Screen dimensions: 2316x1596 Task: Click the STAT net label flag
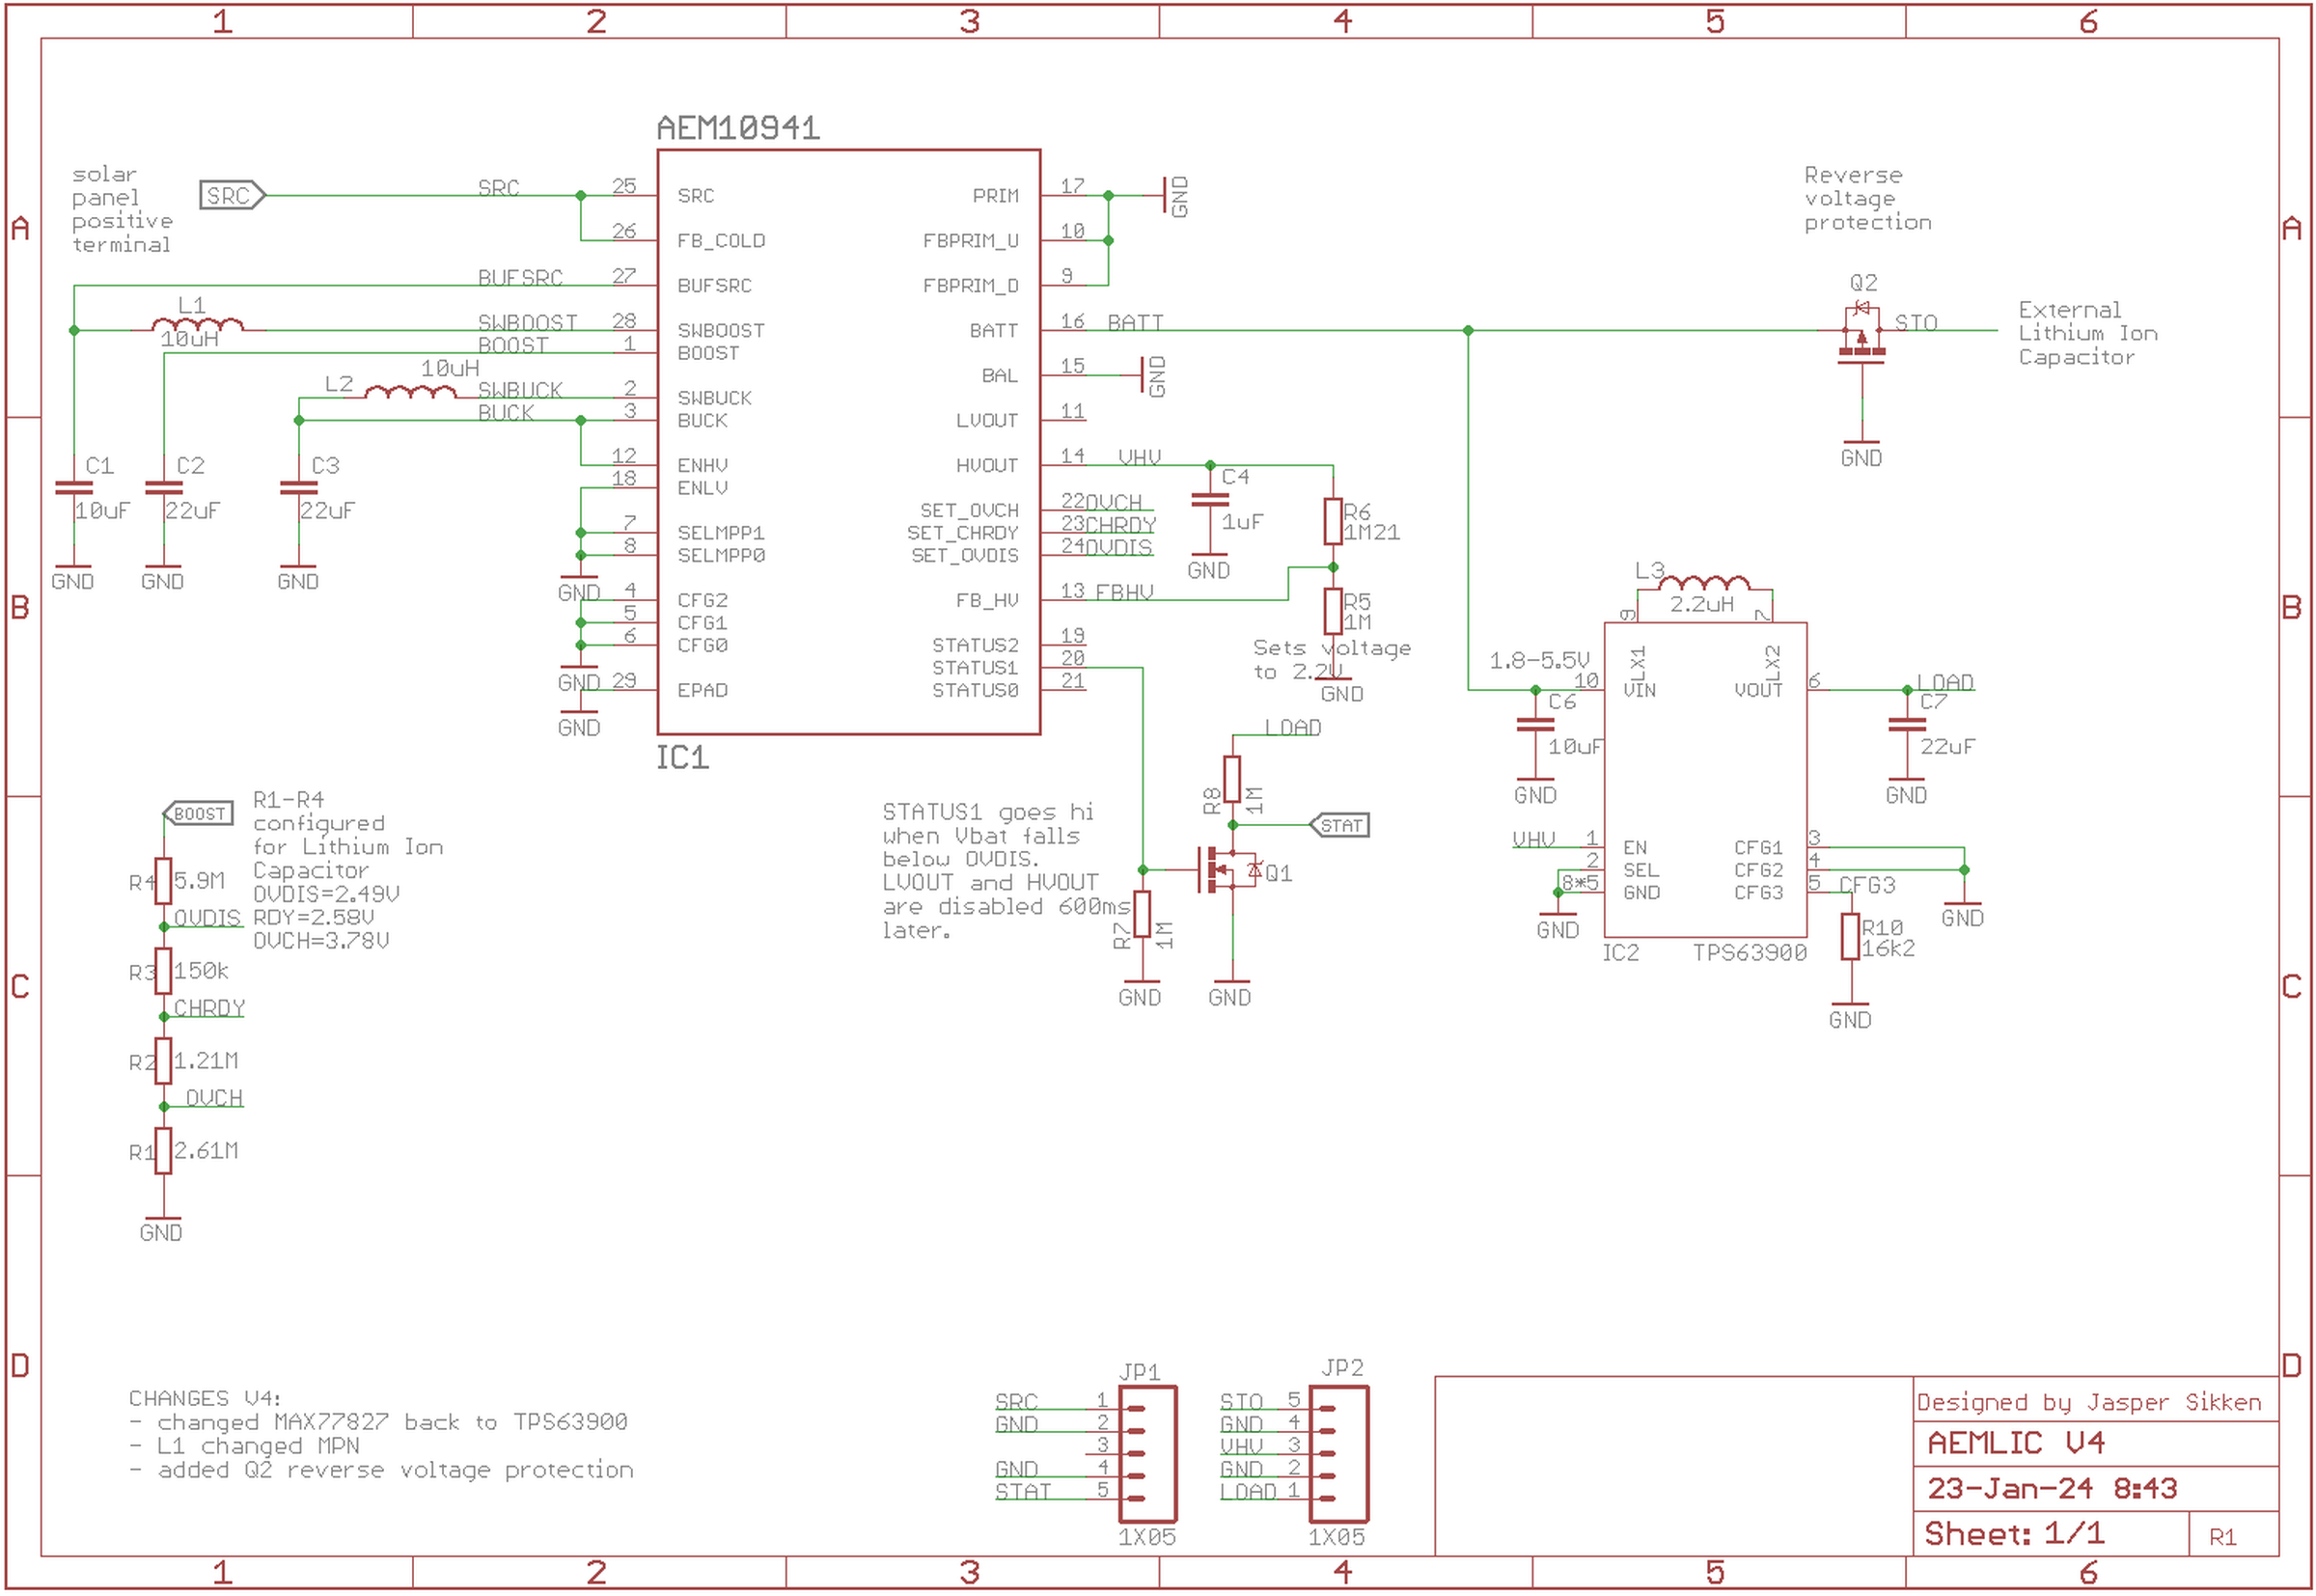click(1340, 825)
